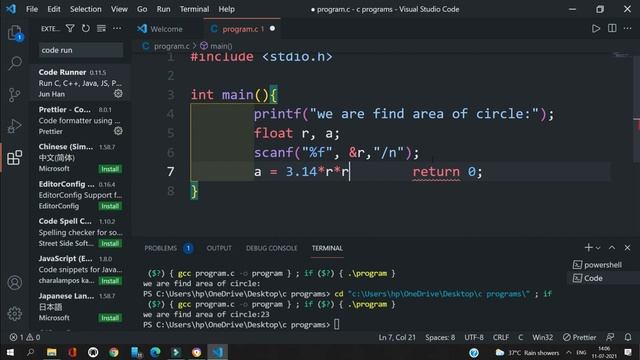
Task: Close the terminal panel
Action: click(627, 247)
